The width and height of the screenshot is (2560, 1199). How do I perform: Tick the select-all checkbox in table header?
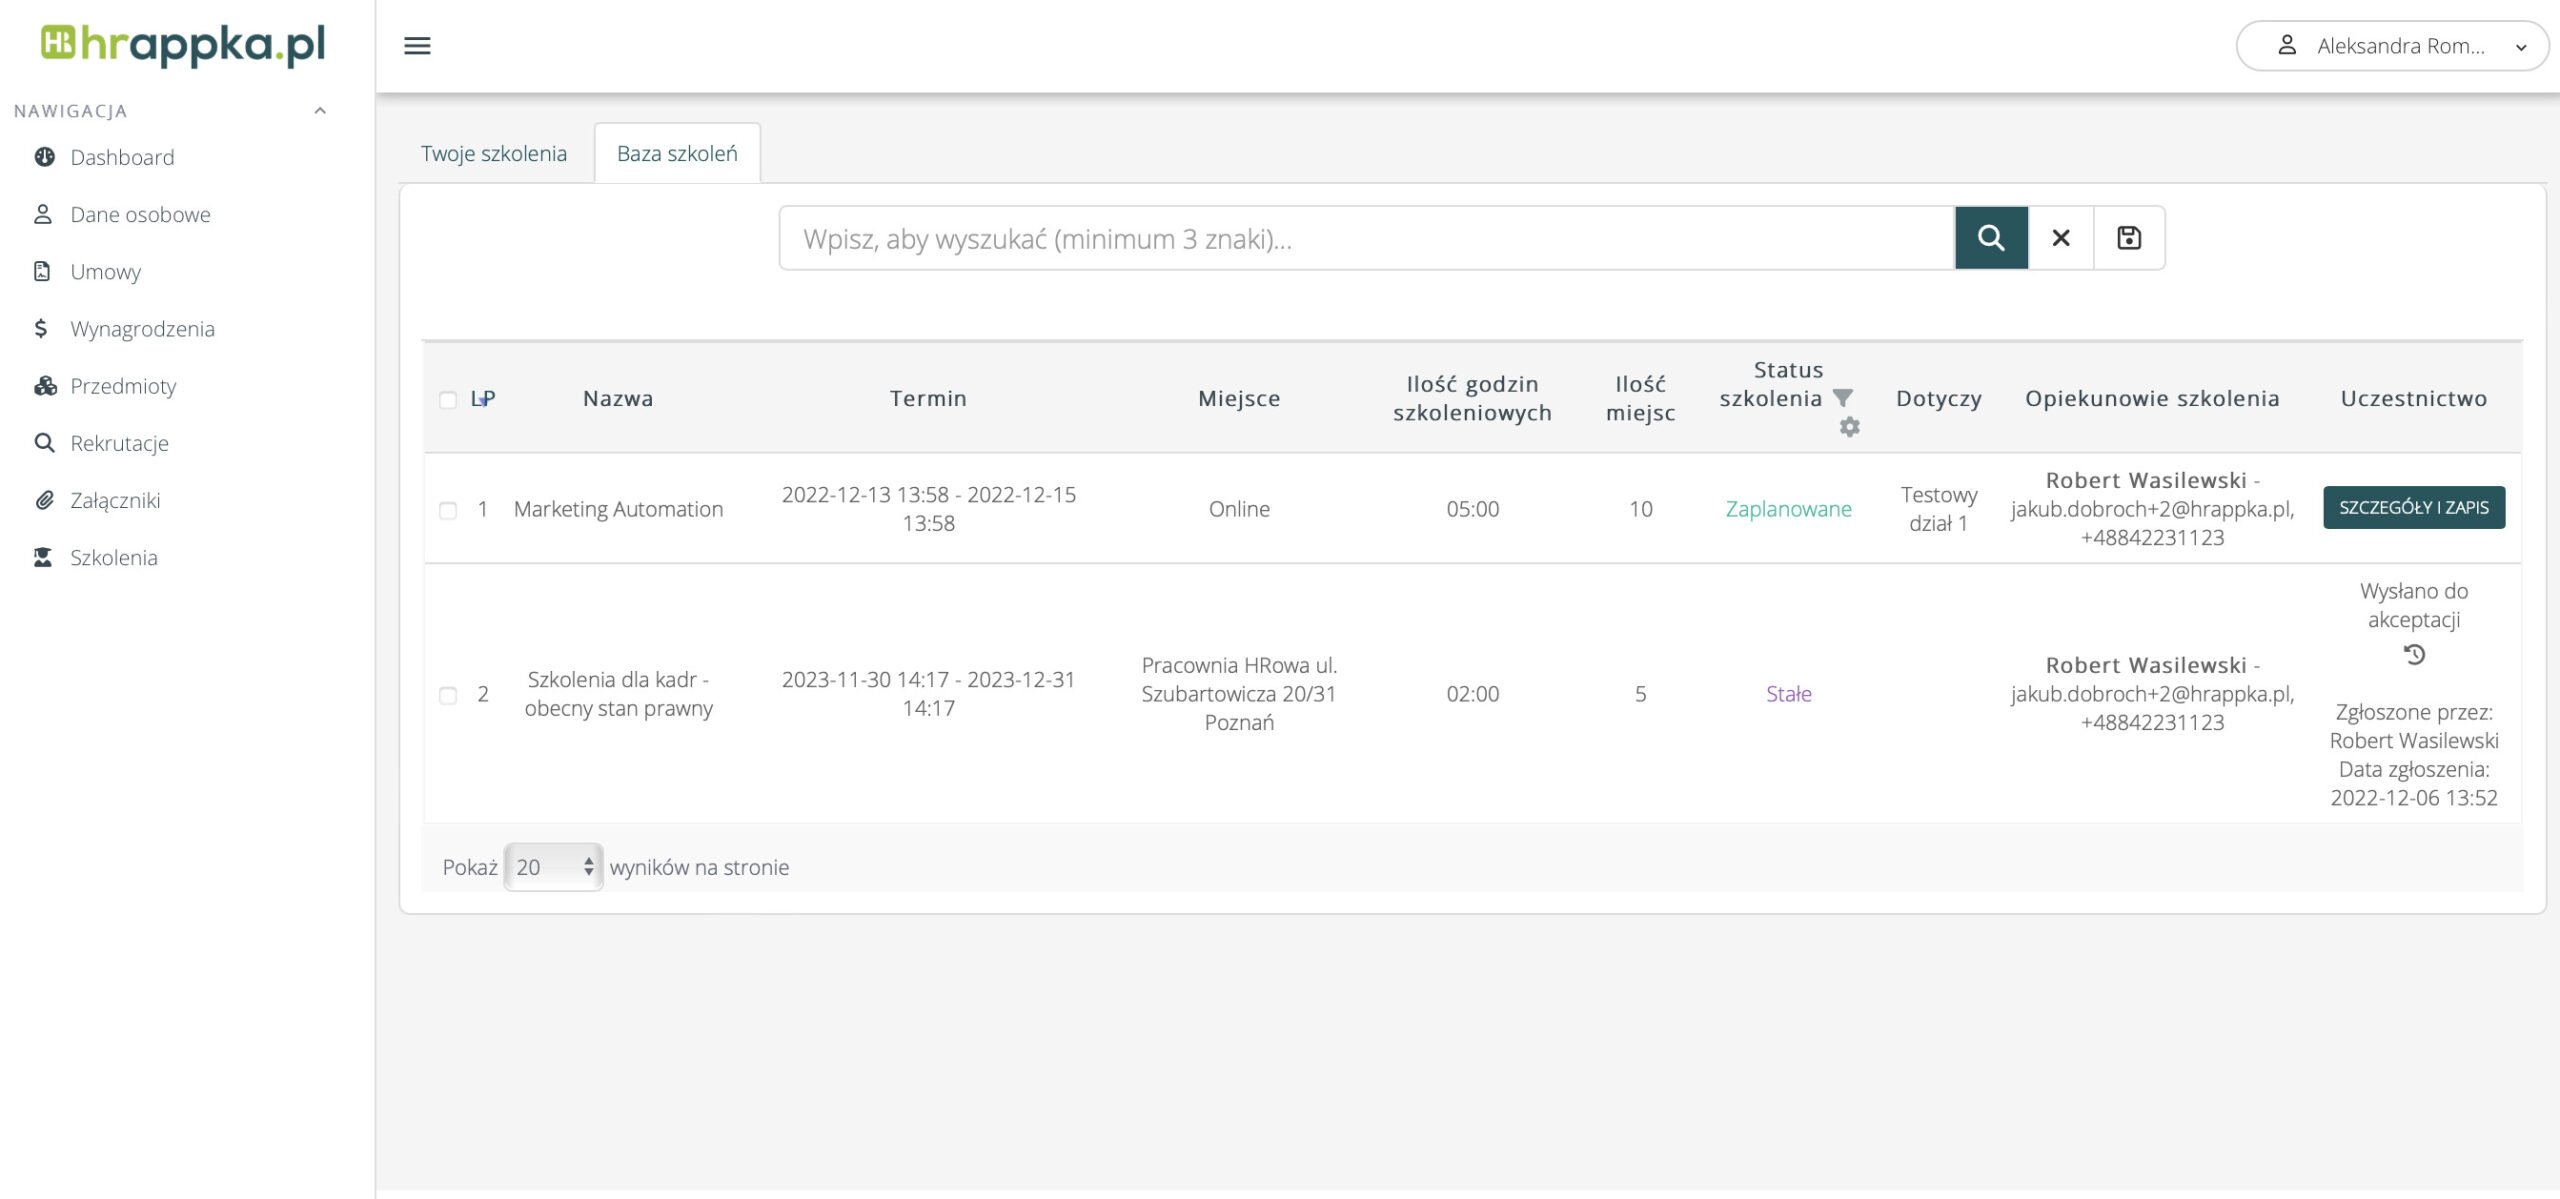pyautogui.click(x=448, y=400)
